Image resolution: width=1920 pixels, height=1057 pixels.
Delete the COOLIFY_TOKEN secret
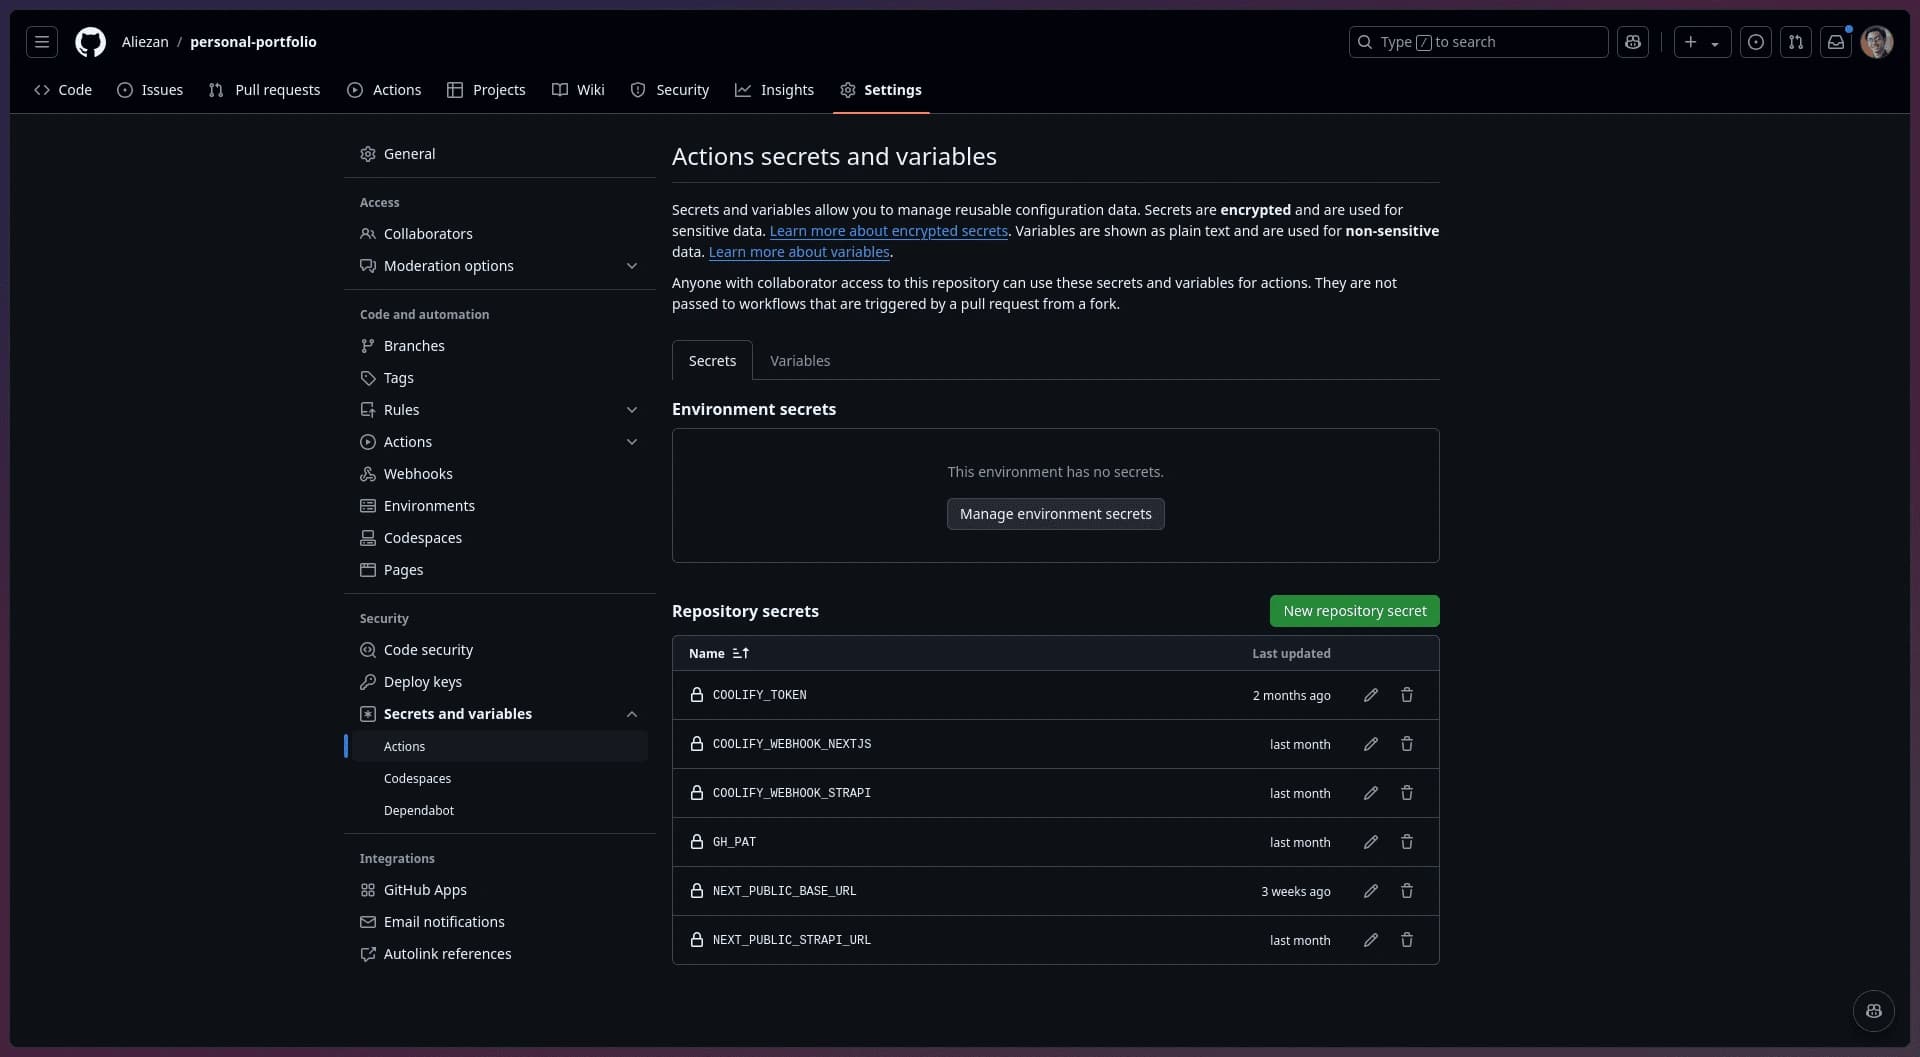tap(1407, 695)
